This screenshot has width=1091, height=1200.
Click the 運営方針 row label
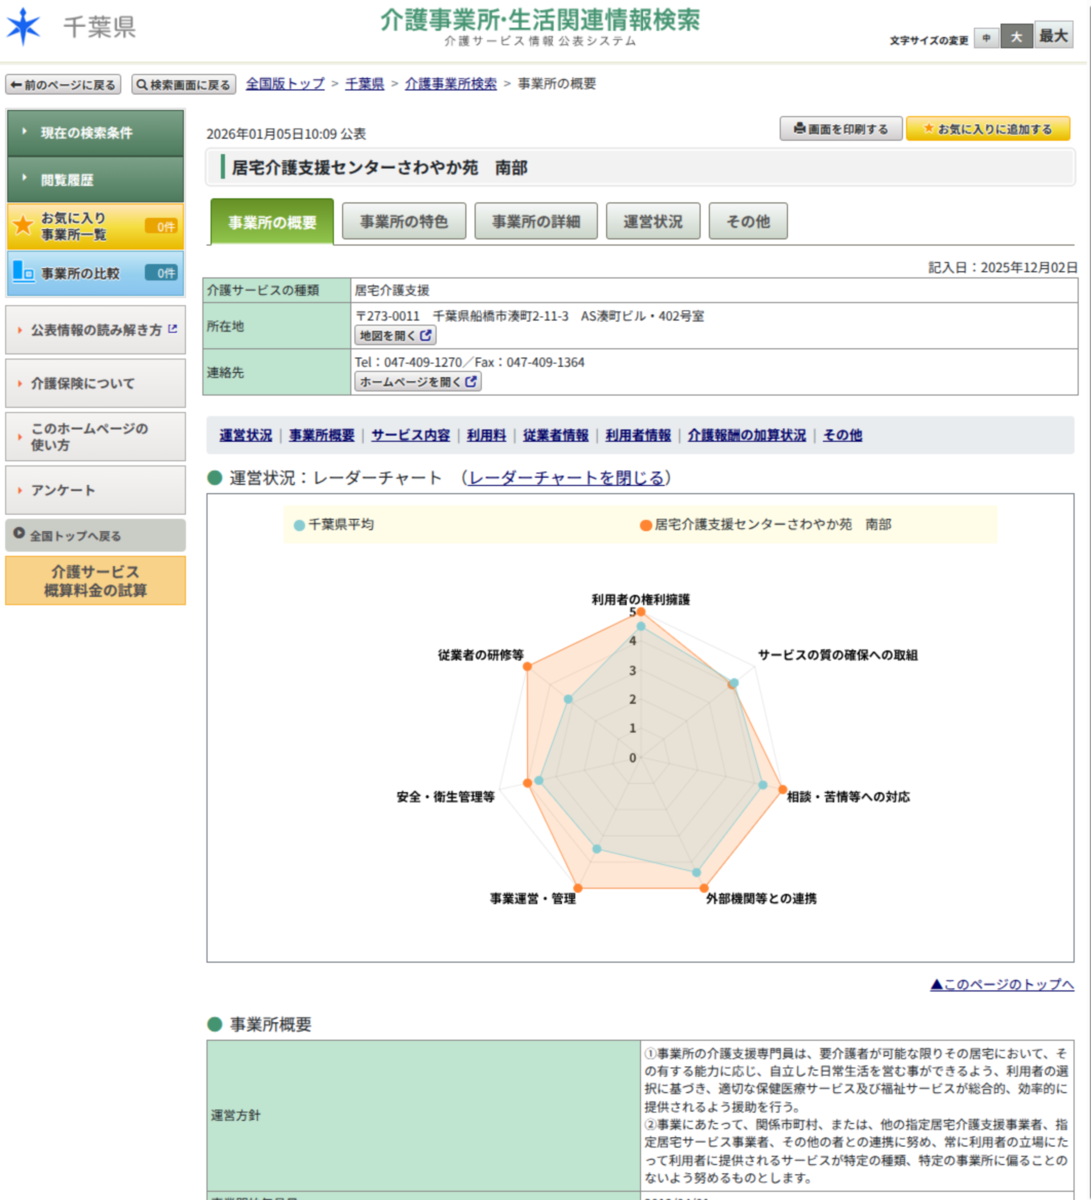click(235, 1115)
